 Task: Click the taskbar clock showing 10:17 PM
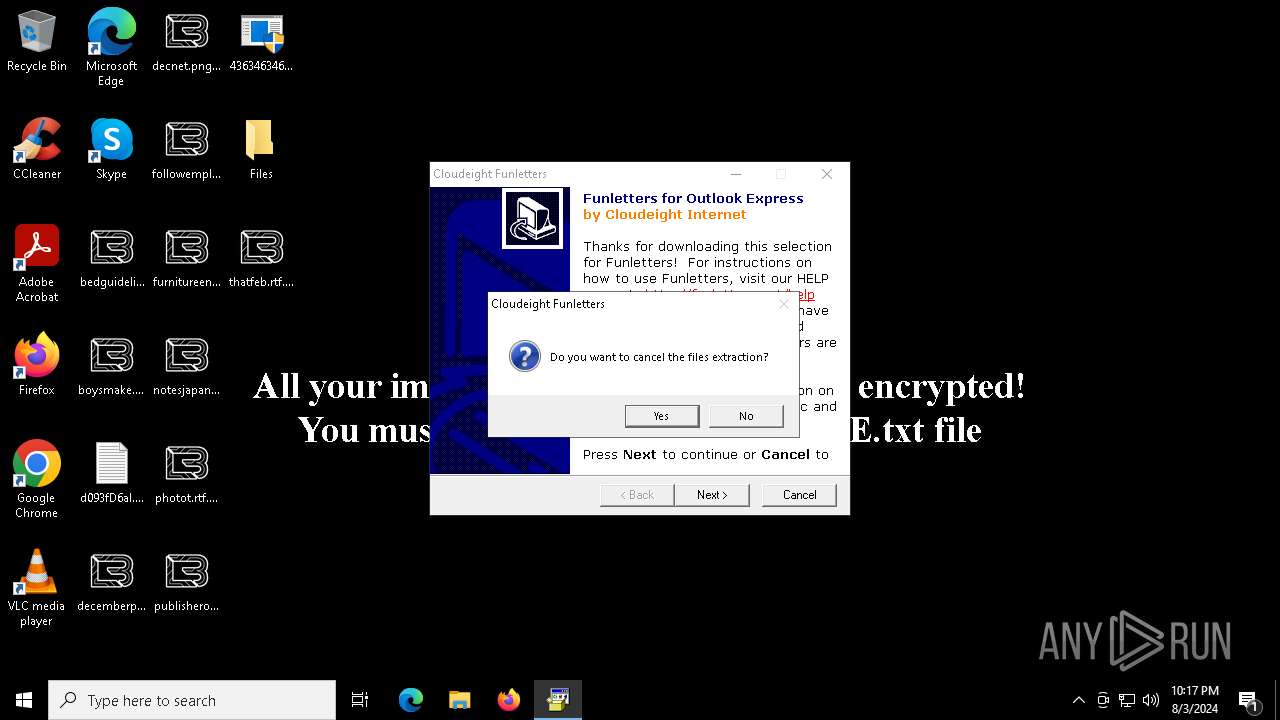click(1194, 700)
